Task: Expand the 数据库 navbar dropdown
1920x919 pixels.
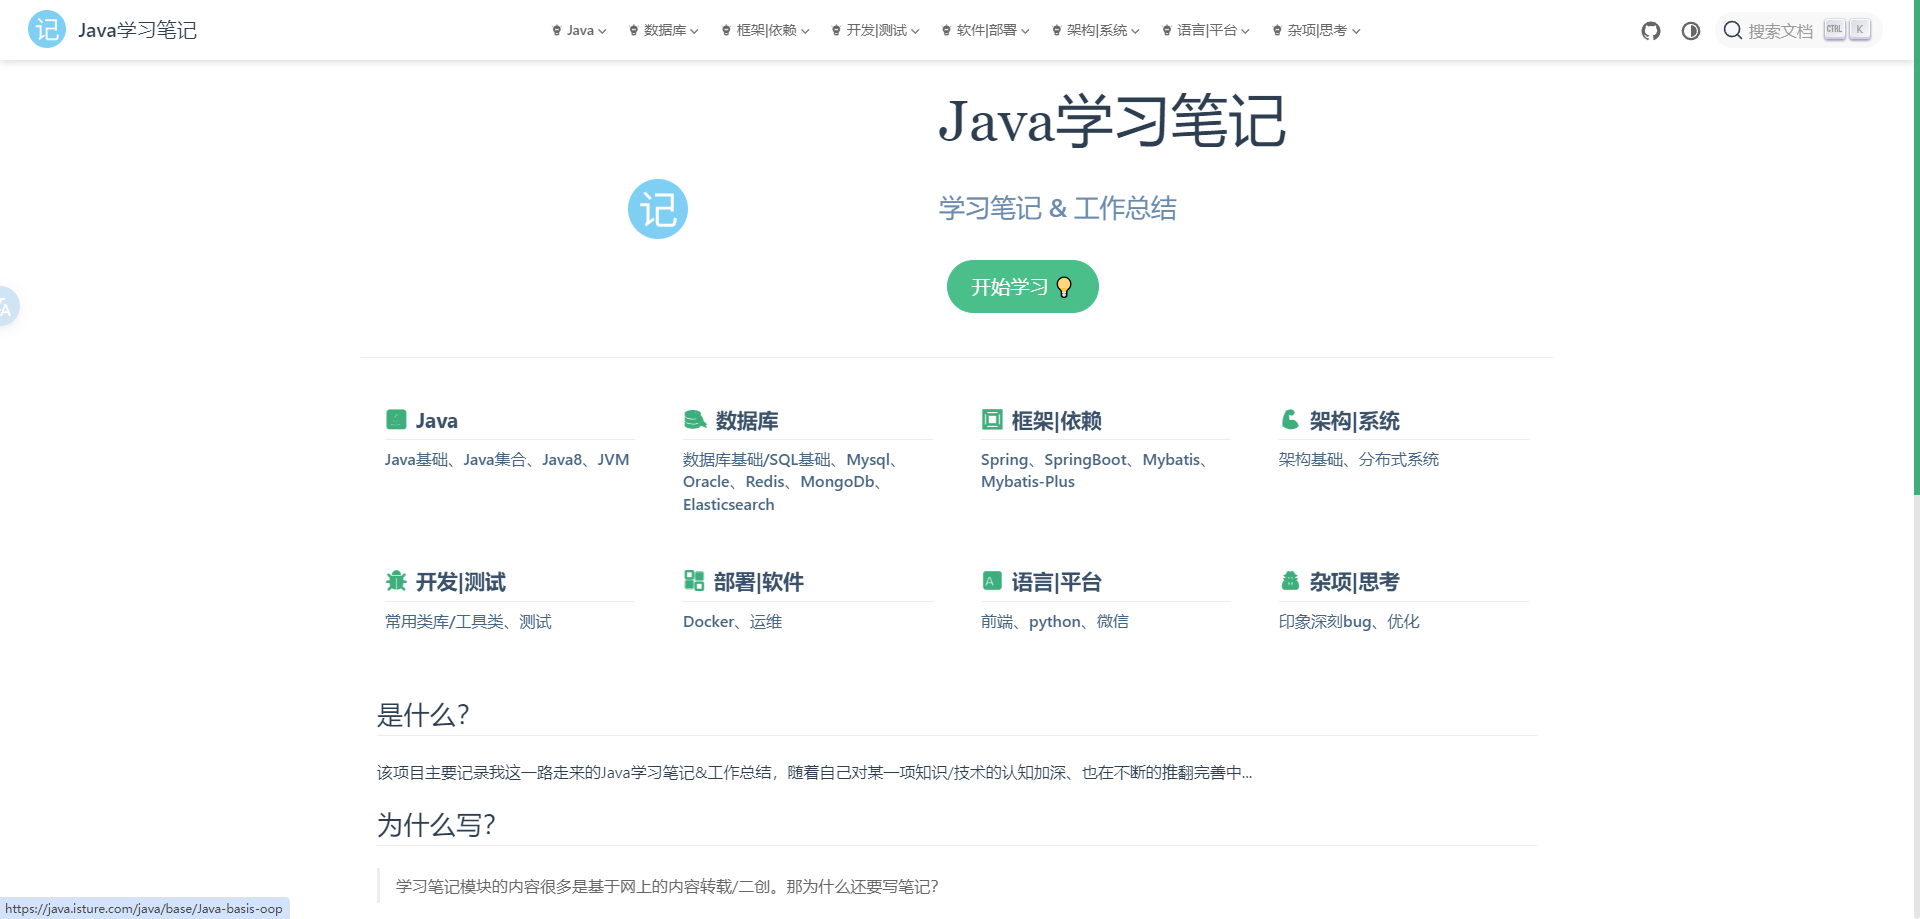Action: click(665, 31)
